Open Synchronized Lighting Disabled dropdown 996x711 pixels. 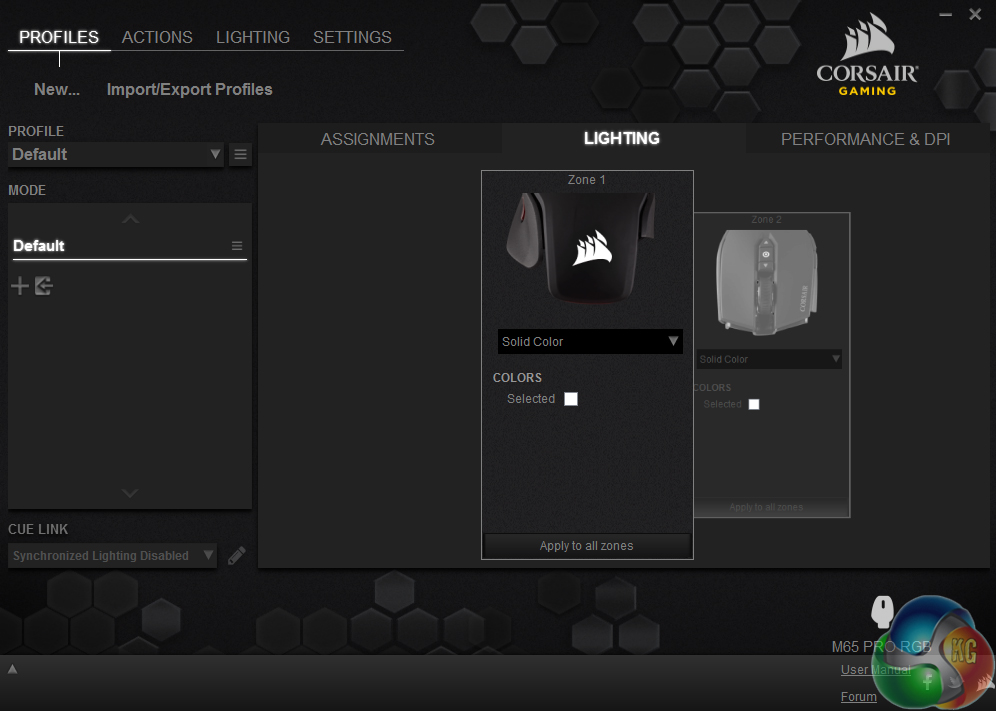tap(112, 556)
